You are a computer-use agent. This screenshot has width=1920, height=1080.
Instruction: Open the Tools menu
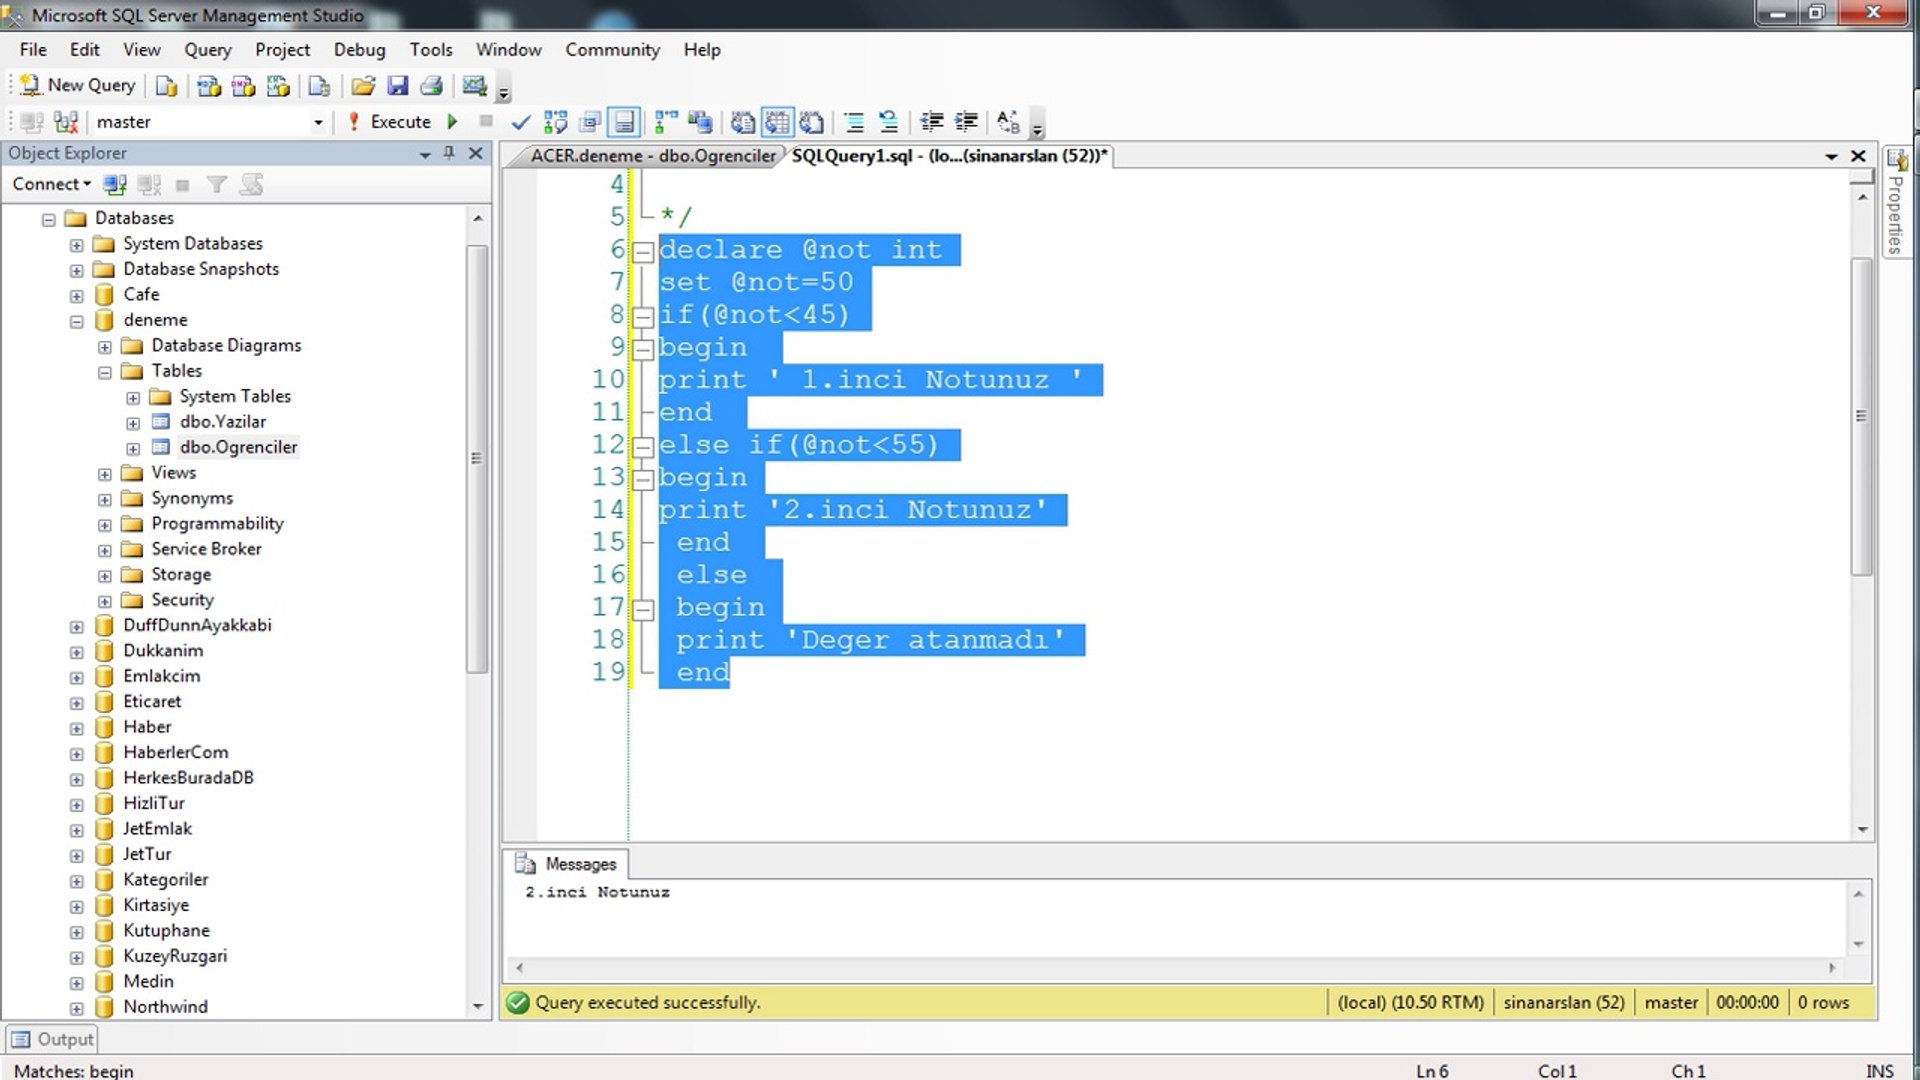[x=430, y=50]
